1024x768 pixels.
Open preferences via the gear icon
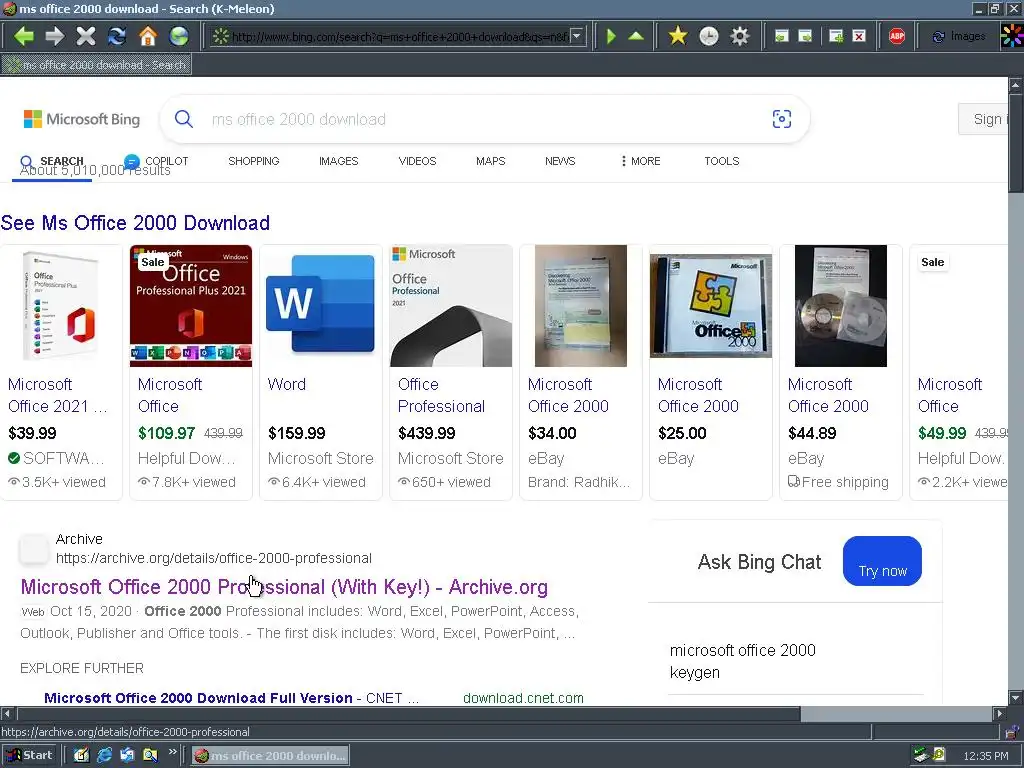[739, 36]
